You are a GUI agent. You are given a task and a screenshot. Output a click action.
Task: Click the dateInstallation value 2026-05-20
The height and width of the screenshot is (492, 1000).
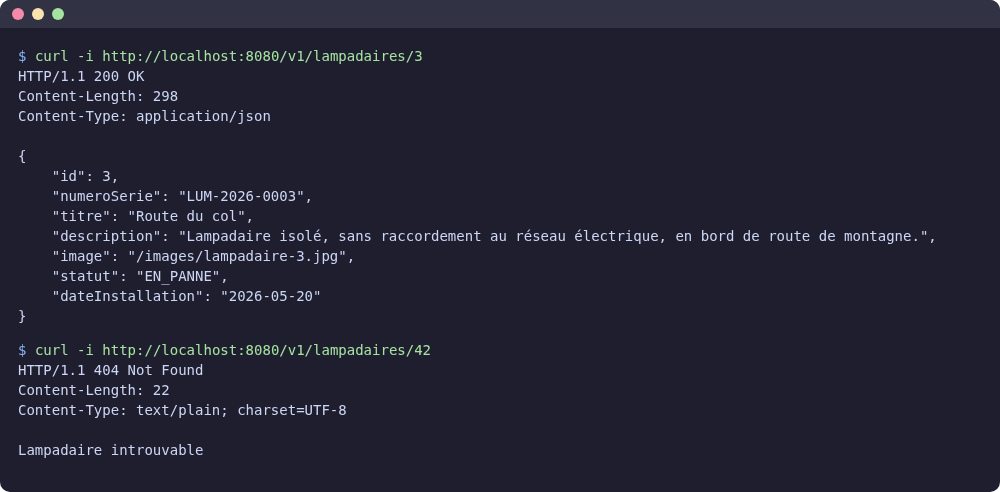pyautogui.click(x=271, y=296)
